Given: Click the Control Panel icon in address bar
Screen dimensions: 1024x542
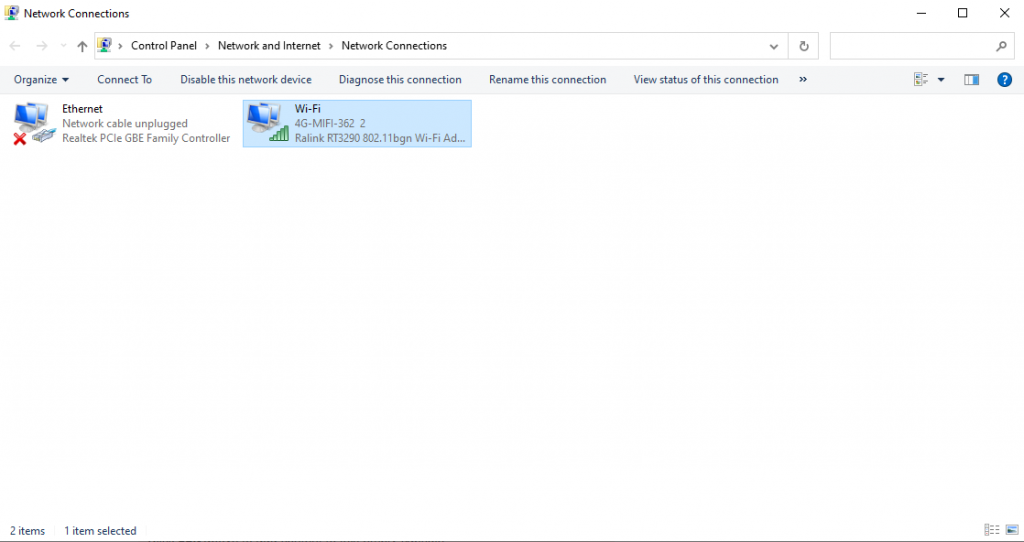Looking at the screenshot, I should click(x=104, y=45).
